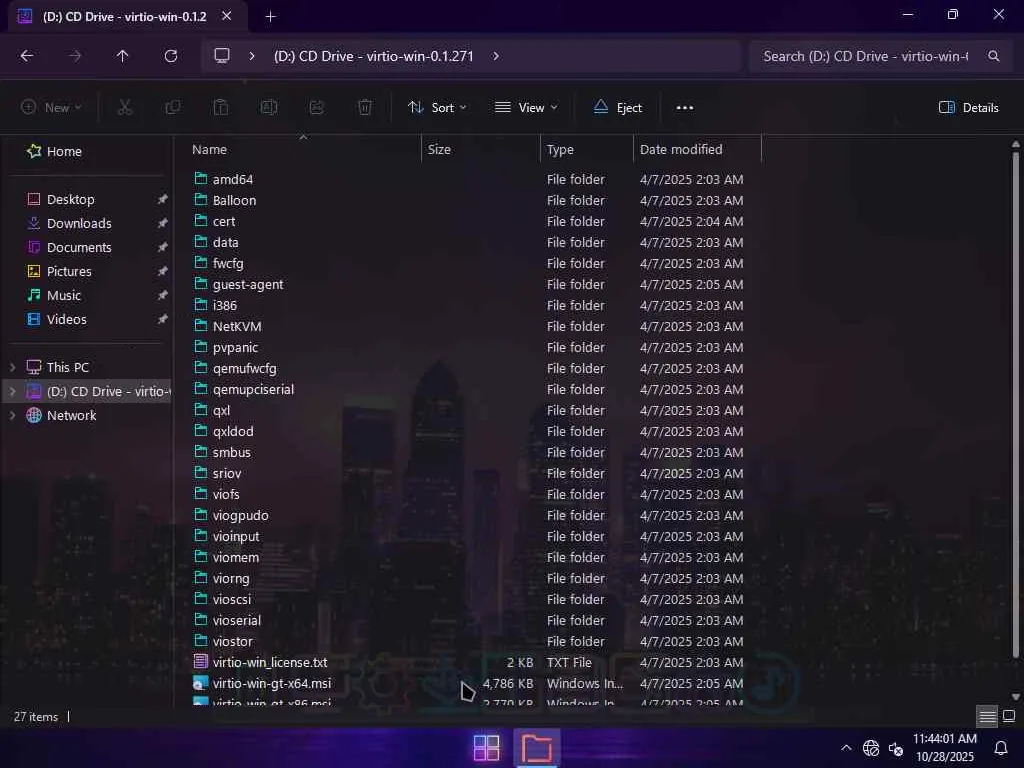The image size is (1024, 768).
Task: Expand the (D:) CD Drive tree node
Action: (x=12, y=392)
